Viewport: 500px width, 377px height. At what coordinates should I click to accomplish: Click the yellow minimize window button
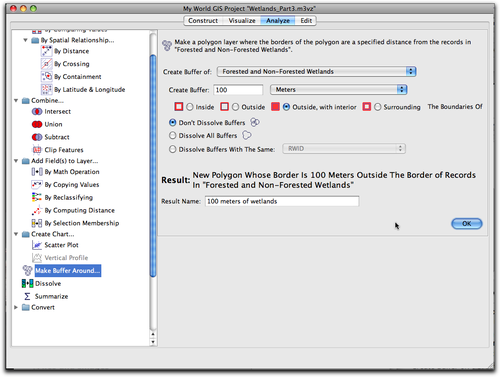point(23,8)
